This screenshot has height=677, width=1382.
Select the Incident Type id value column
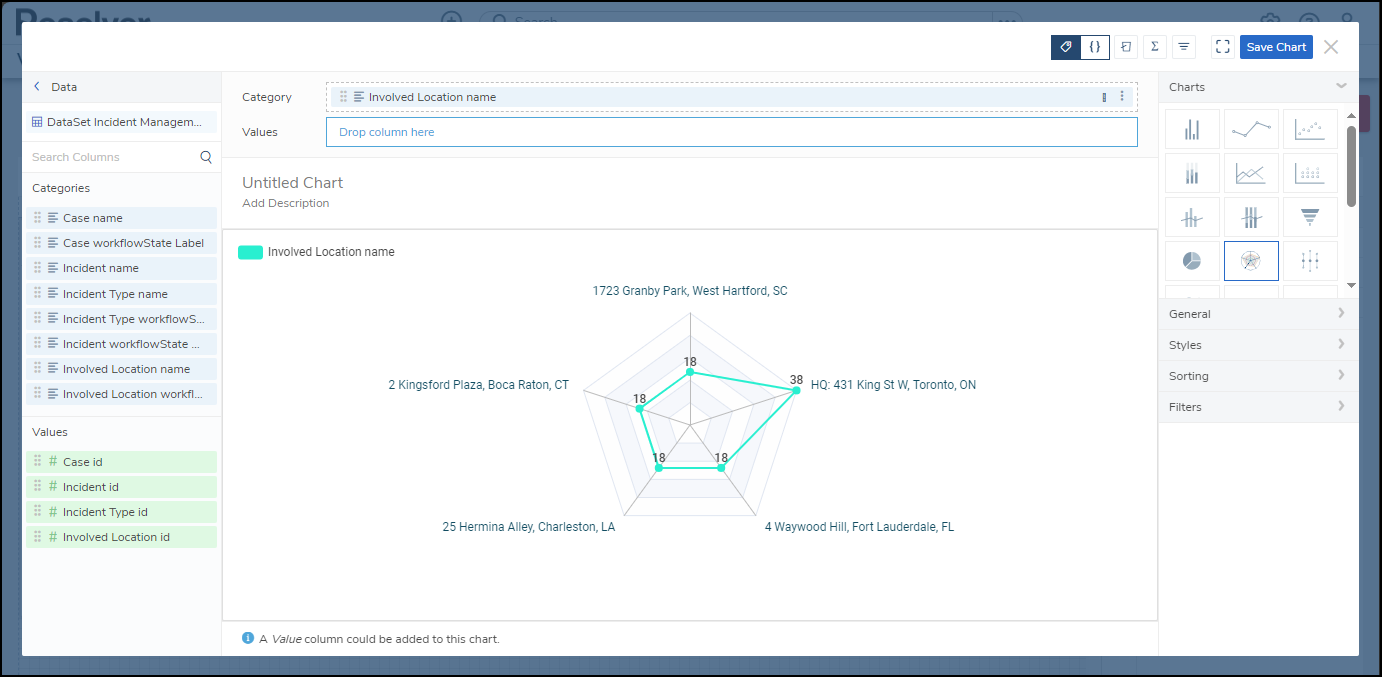[x=121, y=512]
